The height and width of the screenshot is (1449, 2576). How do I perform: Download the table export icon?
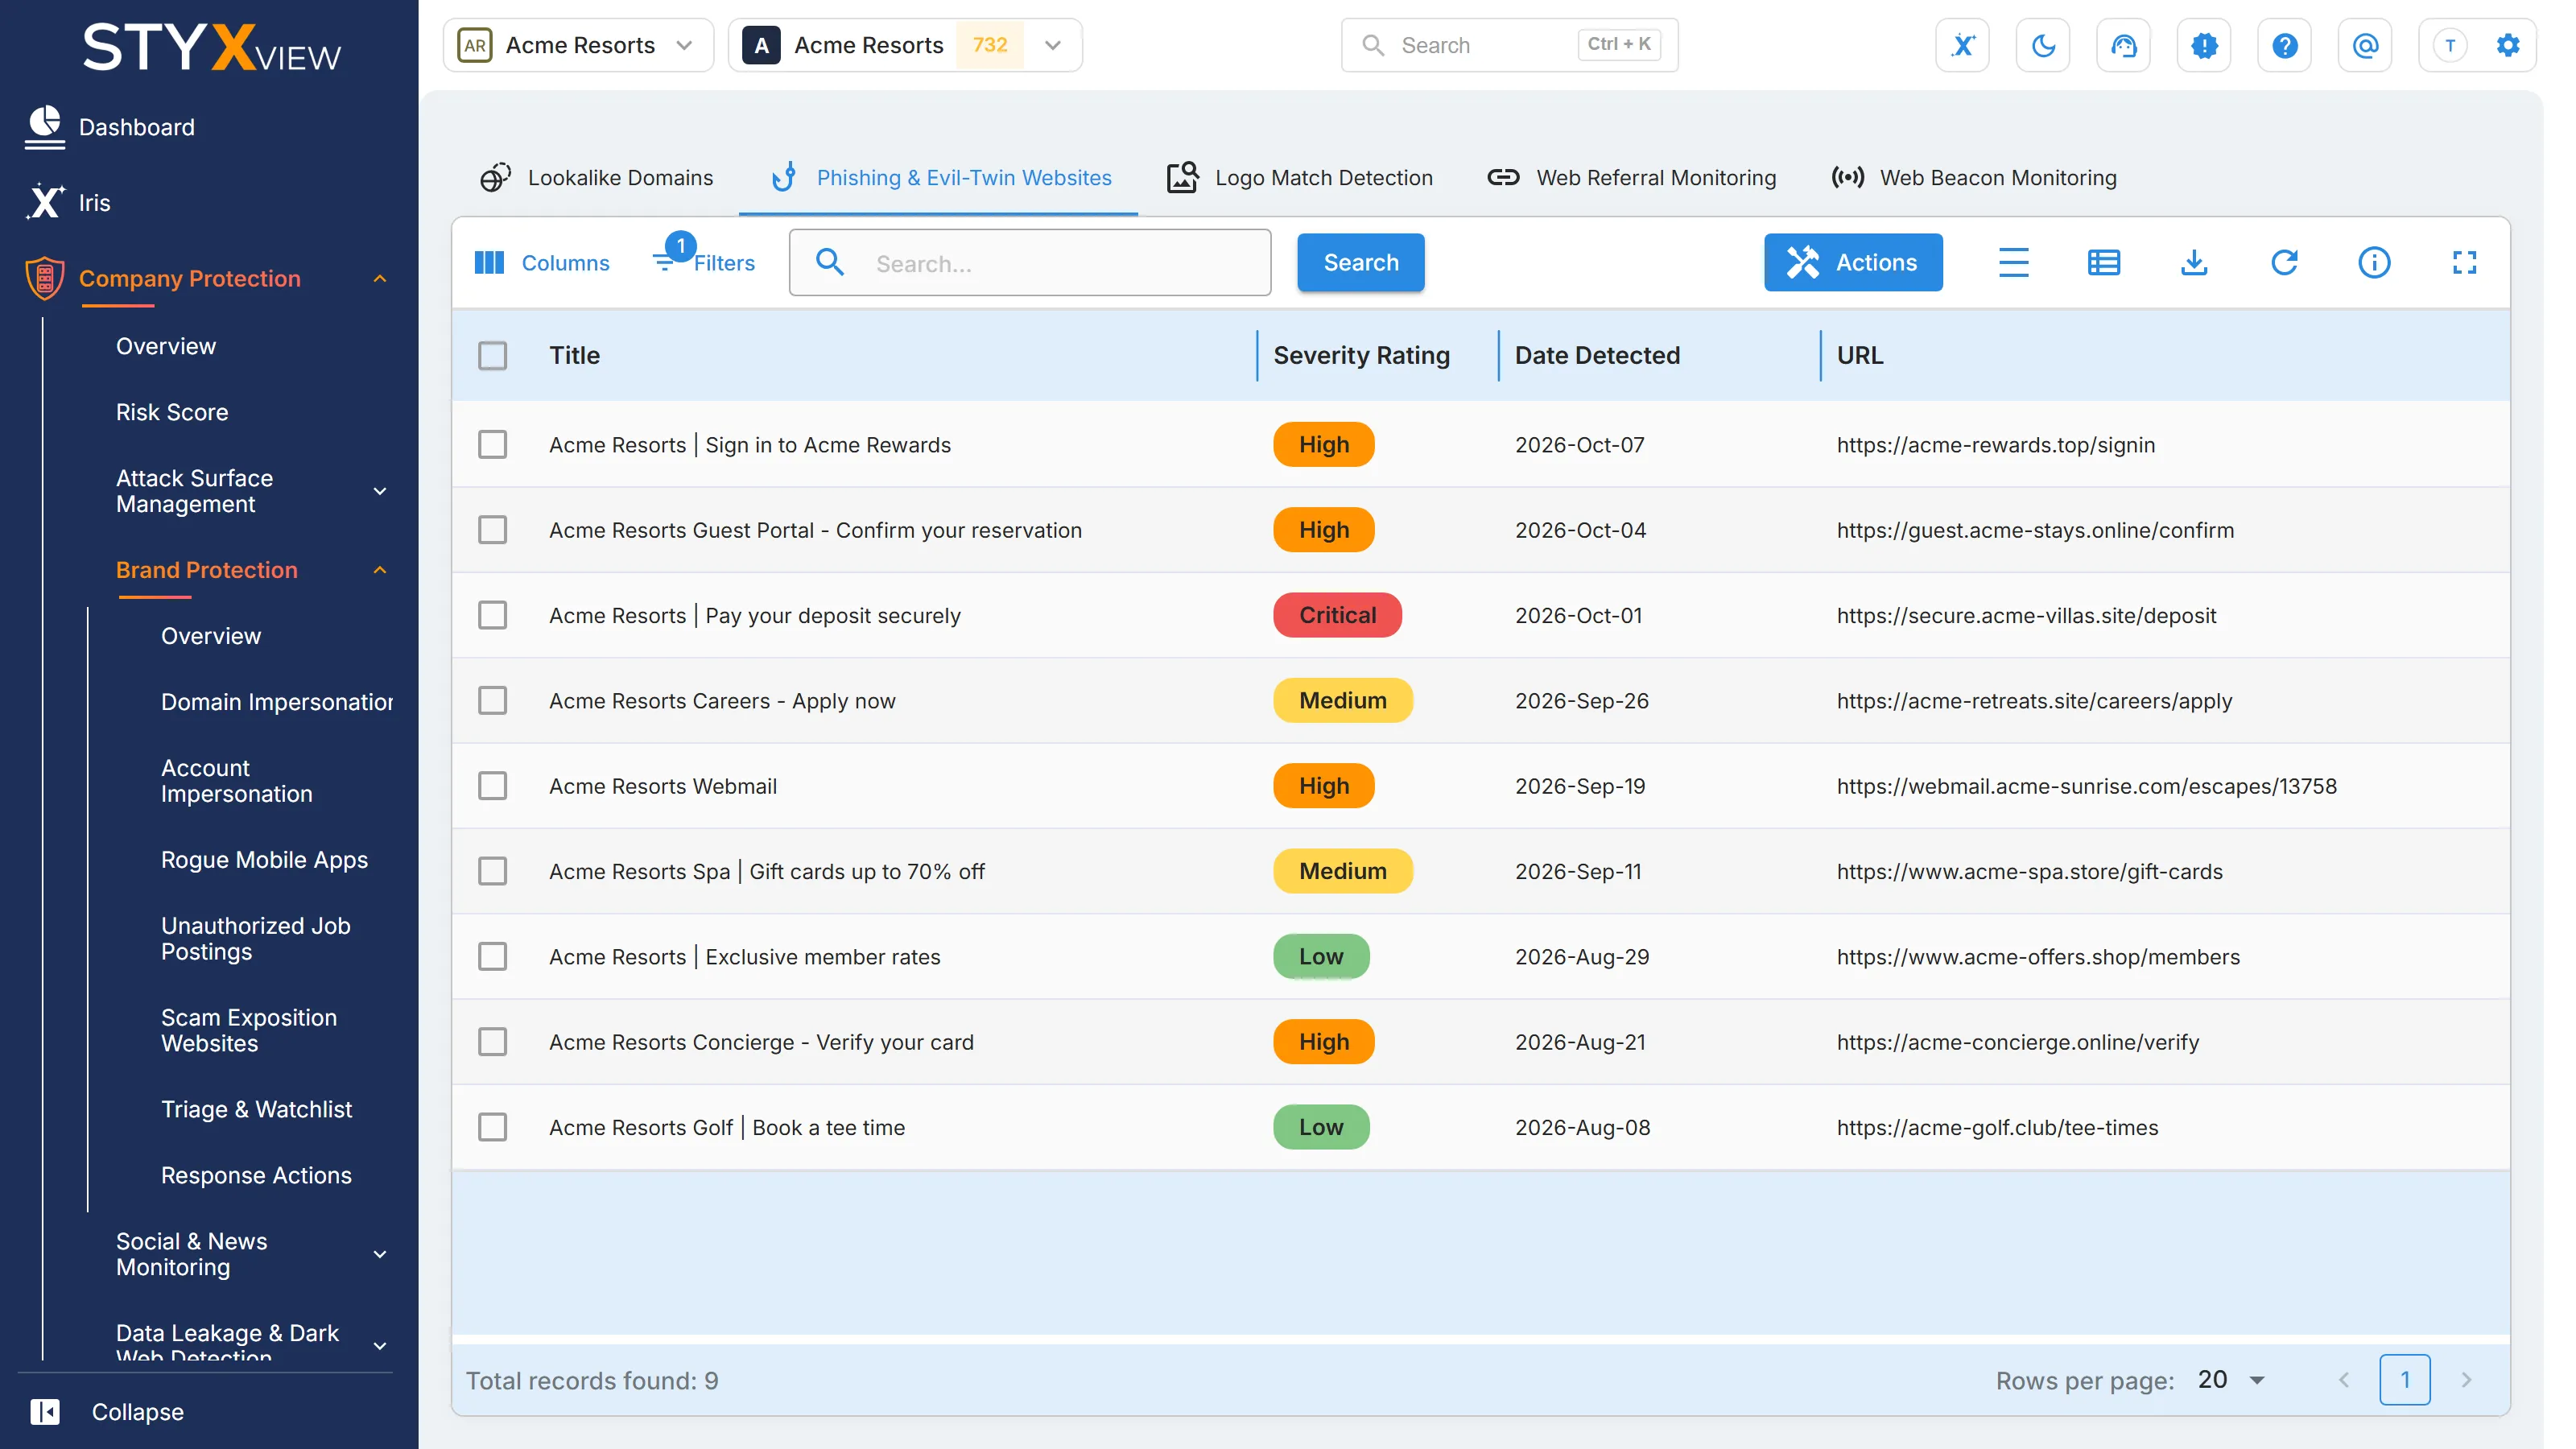coord(2194,263)
